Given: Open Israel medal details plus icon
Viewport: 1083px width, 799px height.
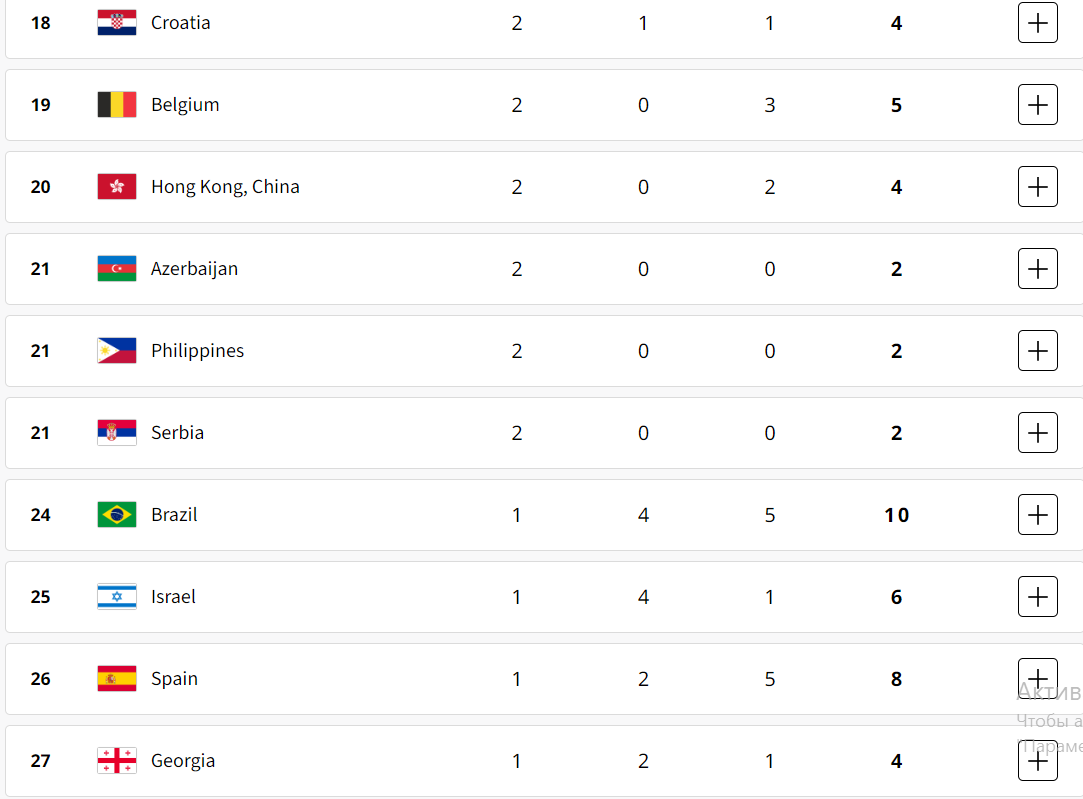Looking at the screenshot, I should [1037, 597].
